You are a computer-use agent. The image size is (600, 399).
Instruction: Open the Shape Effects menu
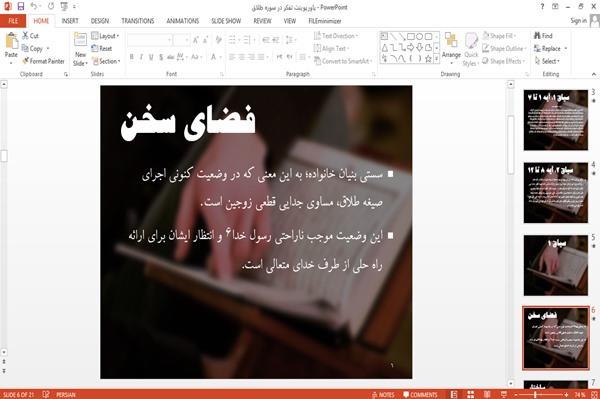[504, 61]
